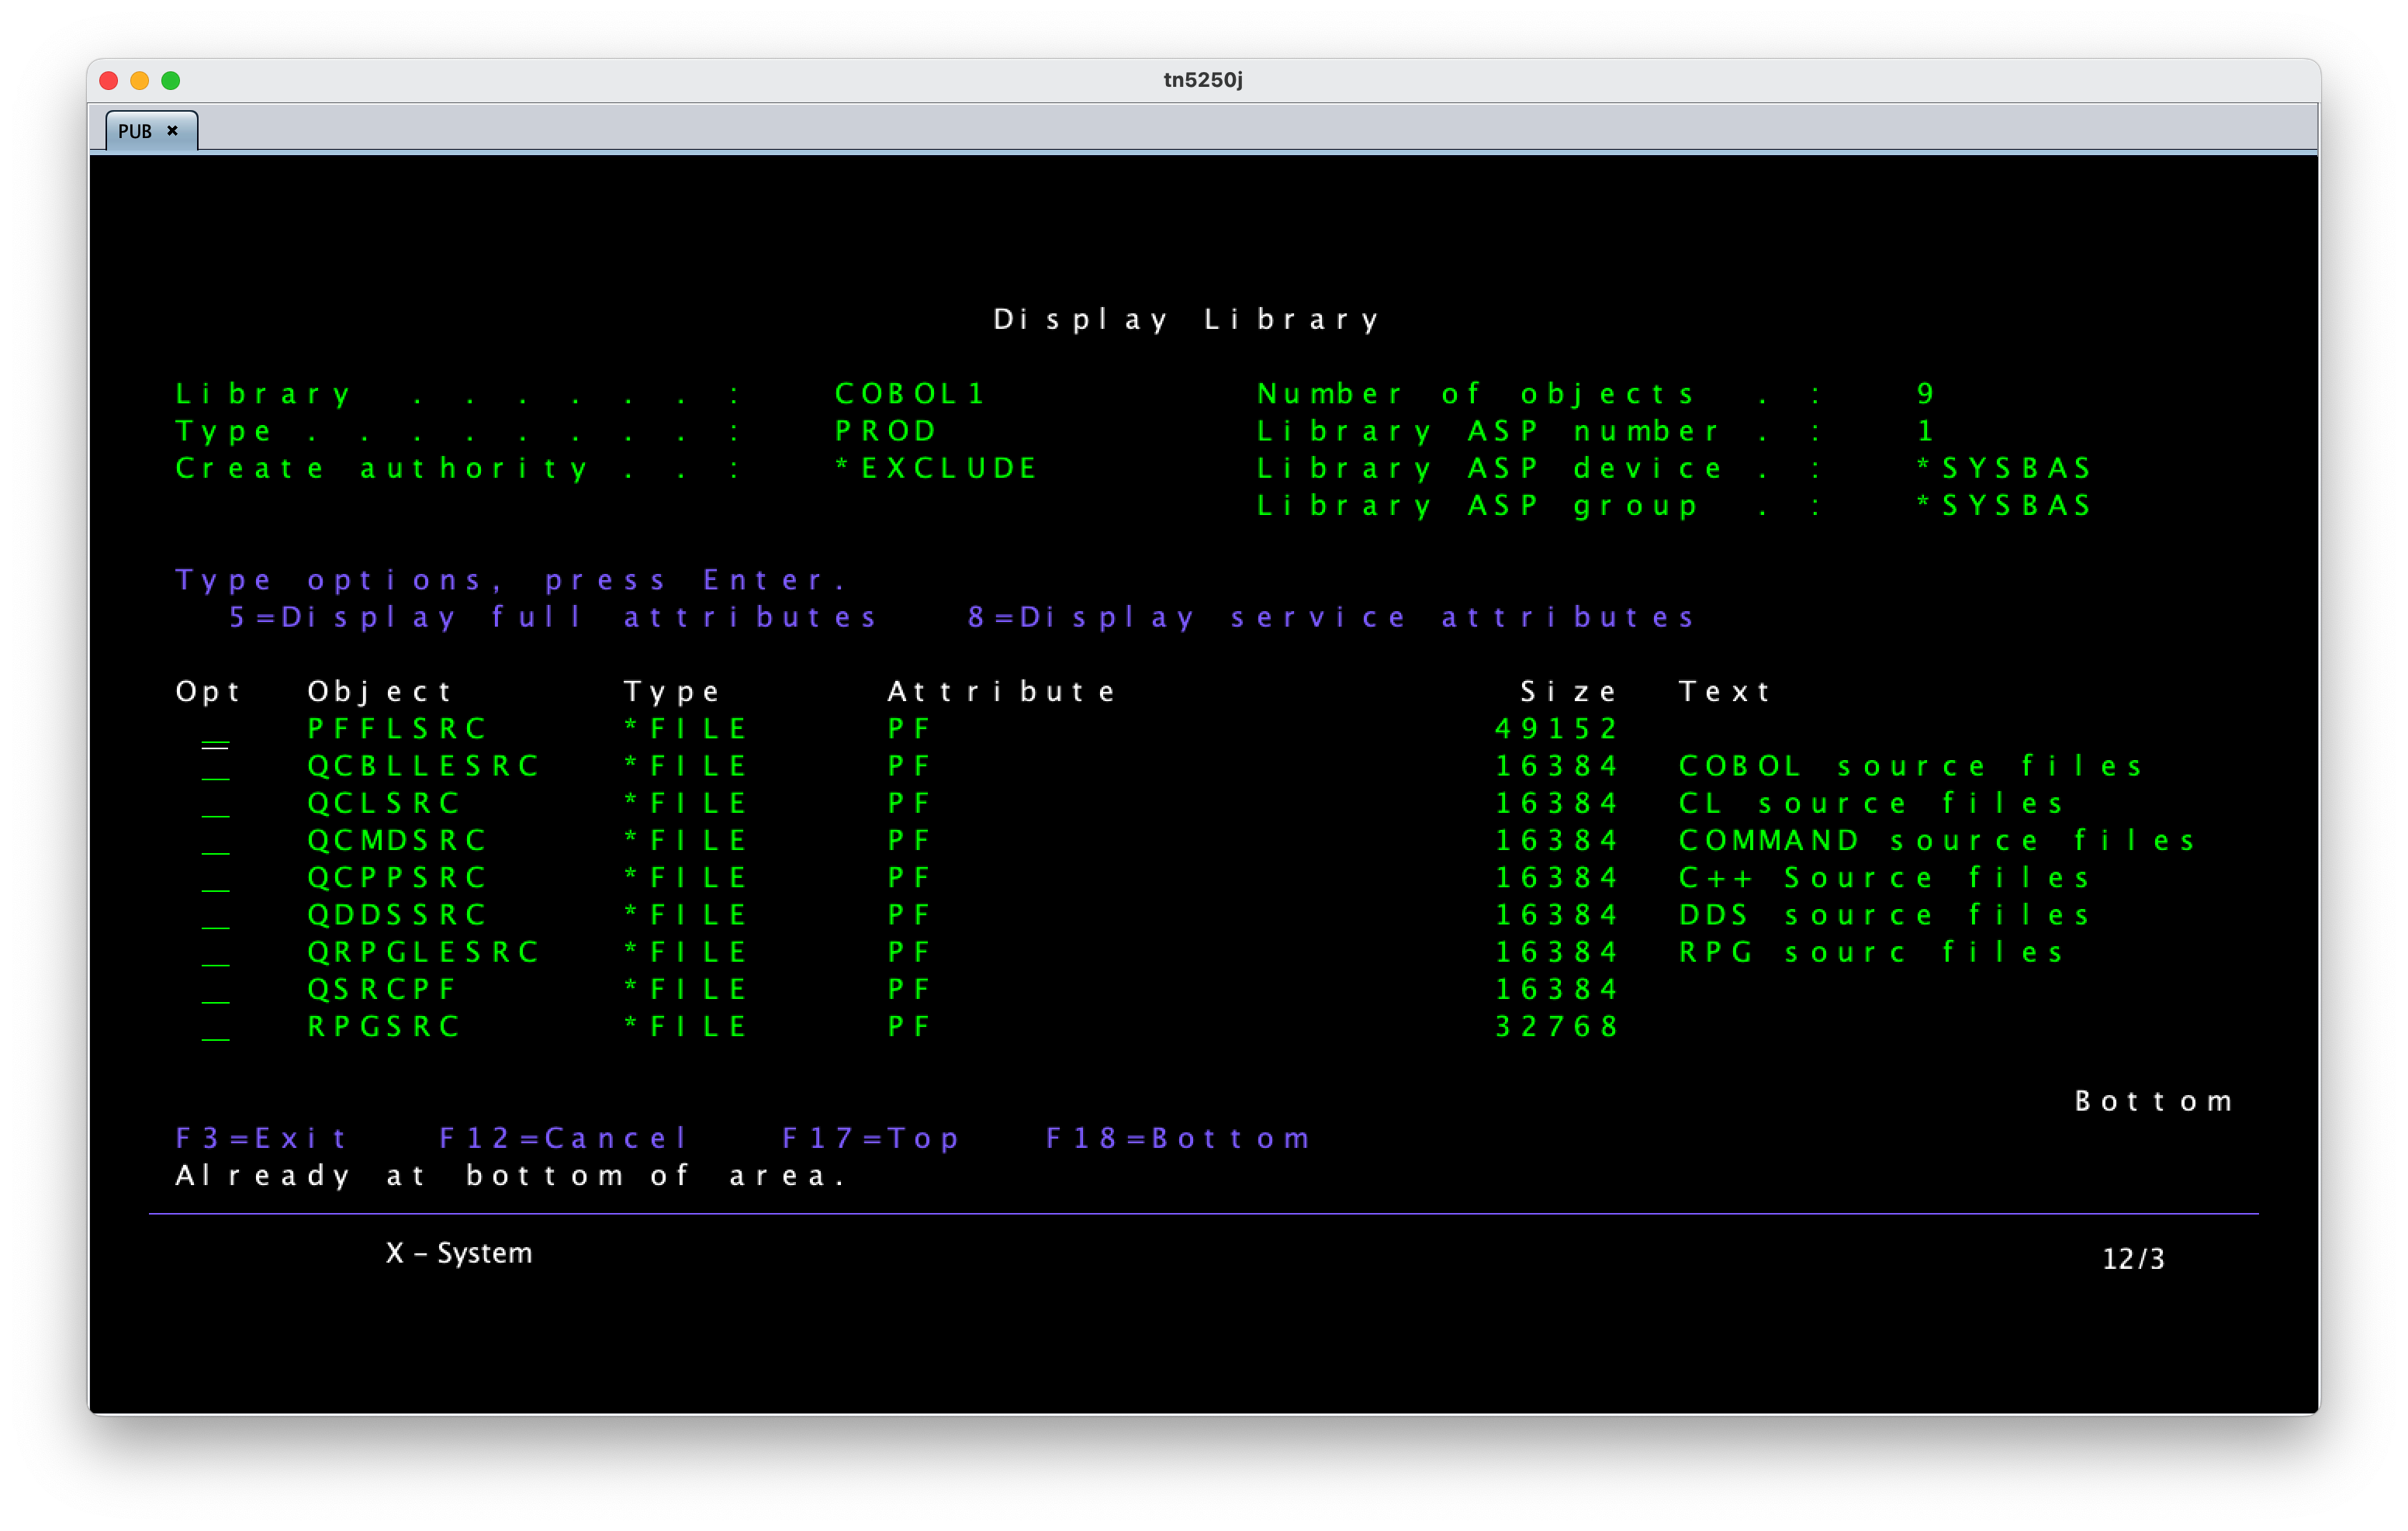Click the F3=Exit function key label

click(x=261, y=1138)
